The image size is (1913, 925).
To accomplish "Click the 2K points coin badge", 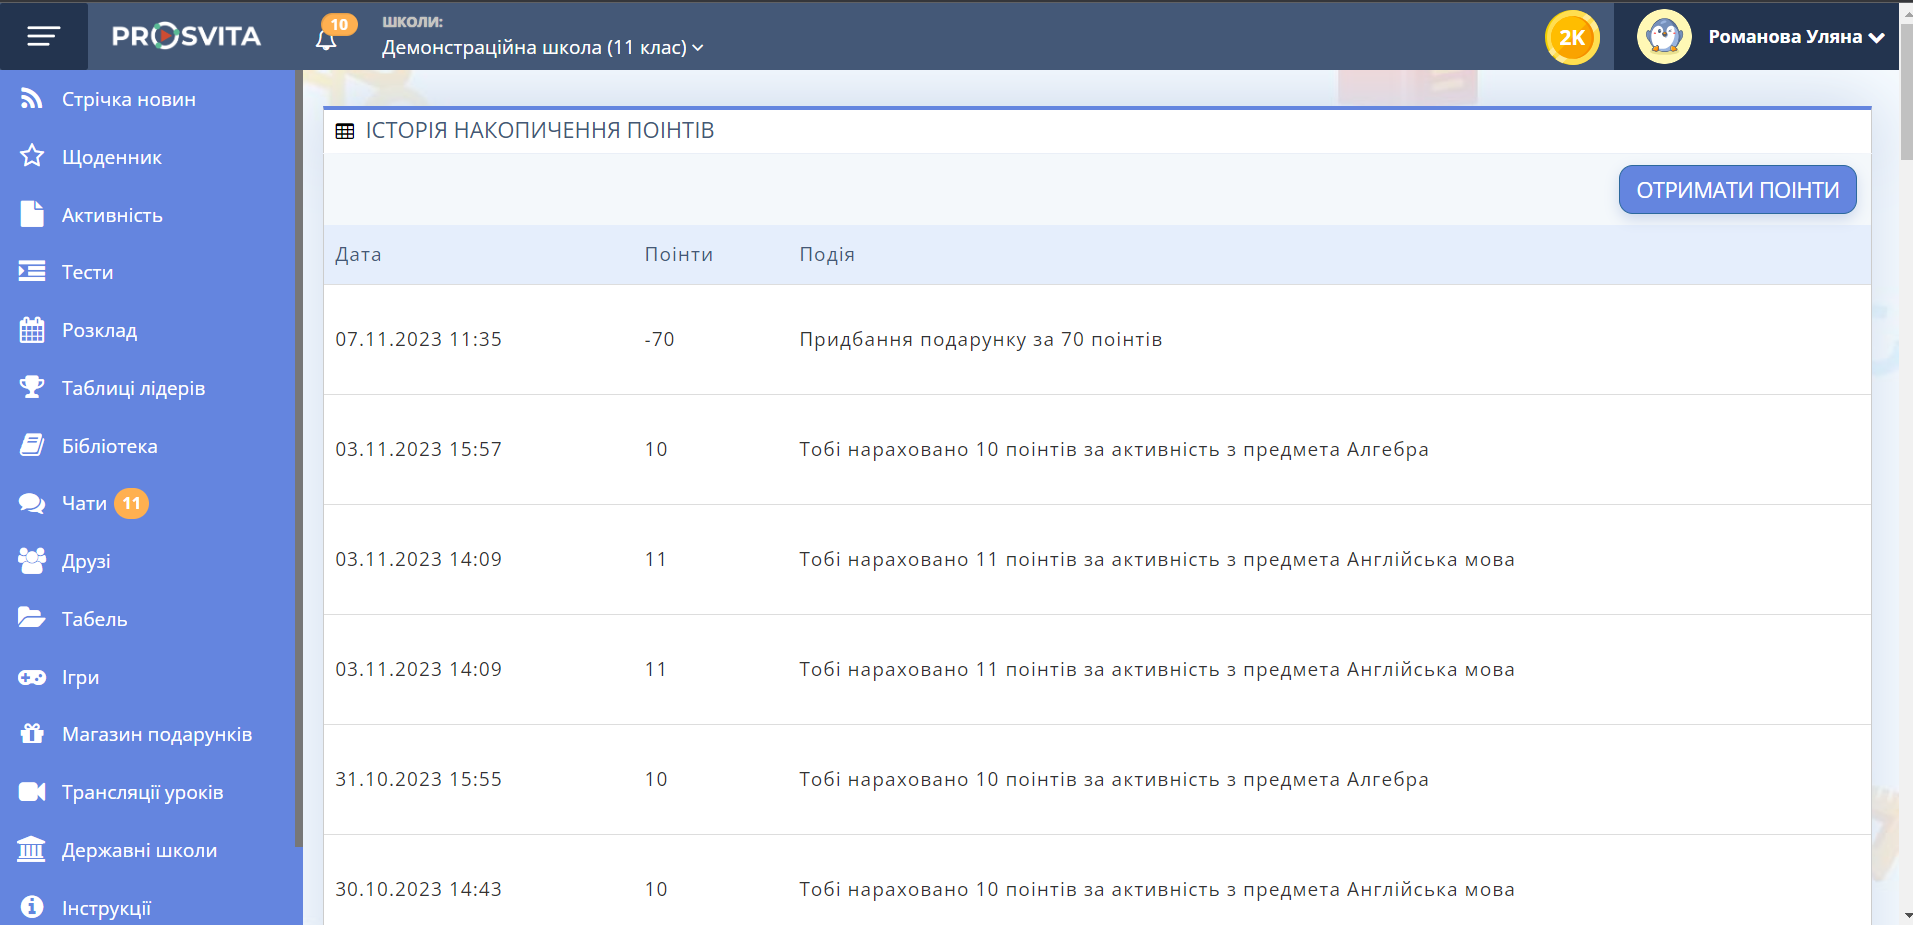I will pyautogui.click(x=1572, y=38).
